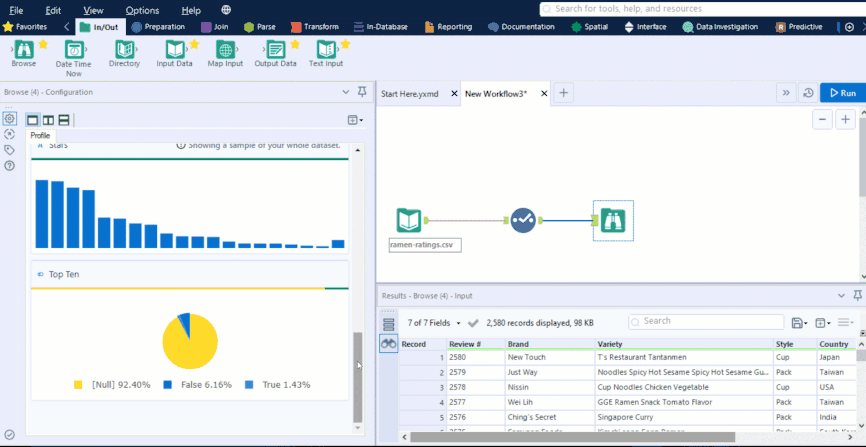Click the Text Input tool icon
866x447 pixels.
tap(325, 50)
